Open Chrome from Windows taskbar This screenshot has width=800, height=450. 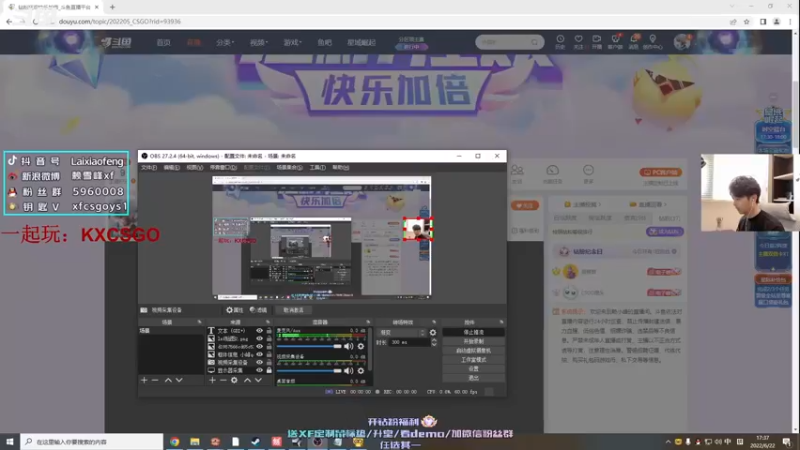(174, 442)
